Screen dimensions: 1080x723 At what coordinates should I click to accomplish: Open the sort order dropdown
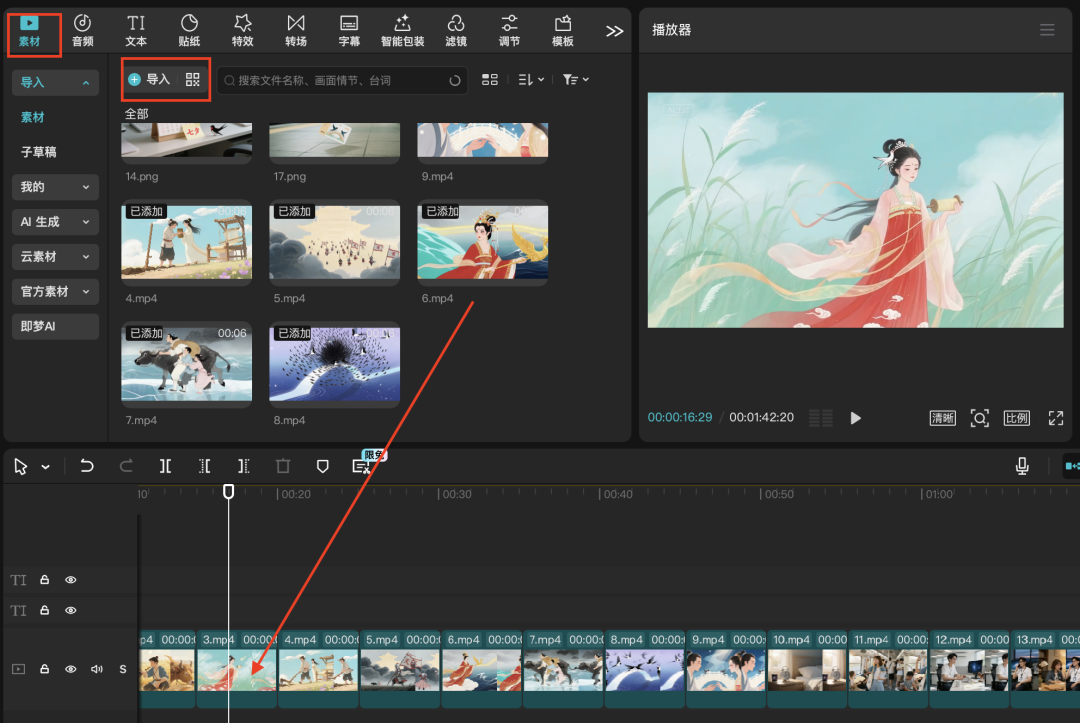(531, 79)
